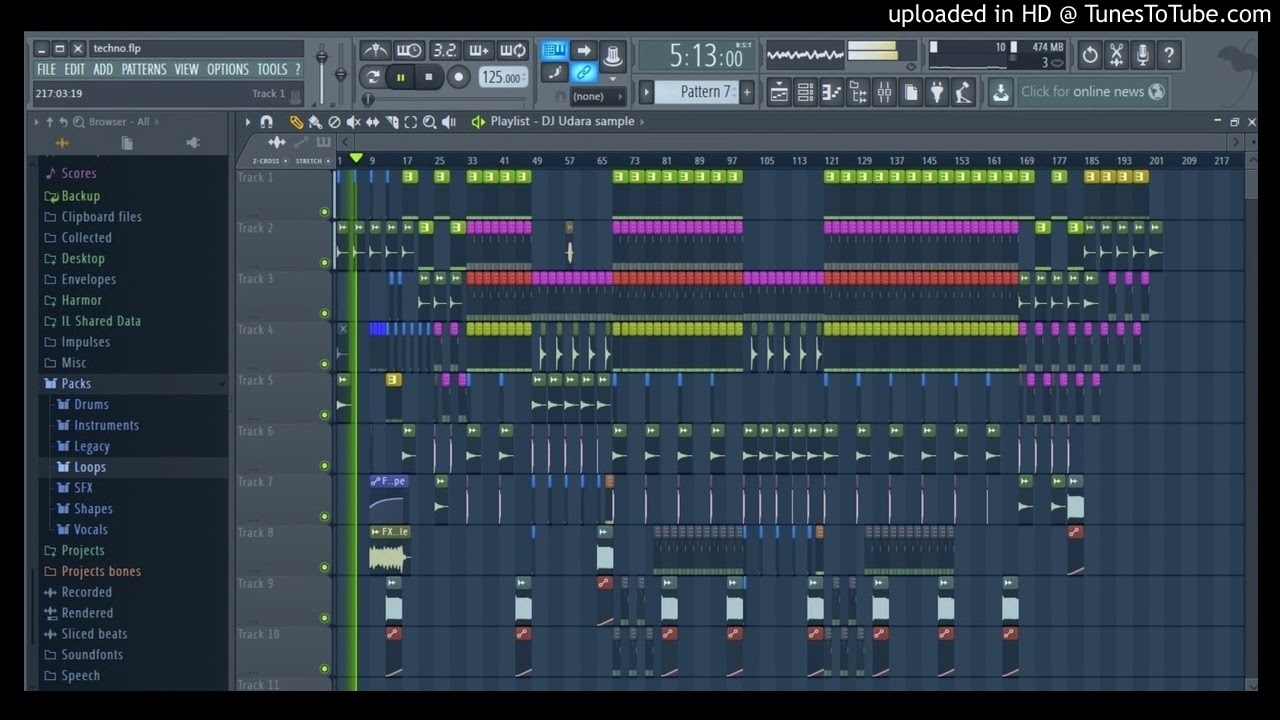
Task: Click the multilink controllers link icon
Action: pyautogui.click(x=584, y=73)
